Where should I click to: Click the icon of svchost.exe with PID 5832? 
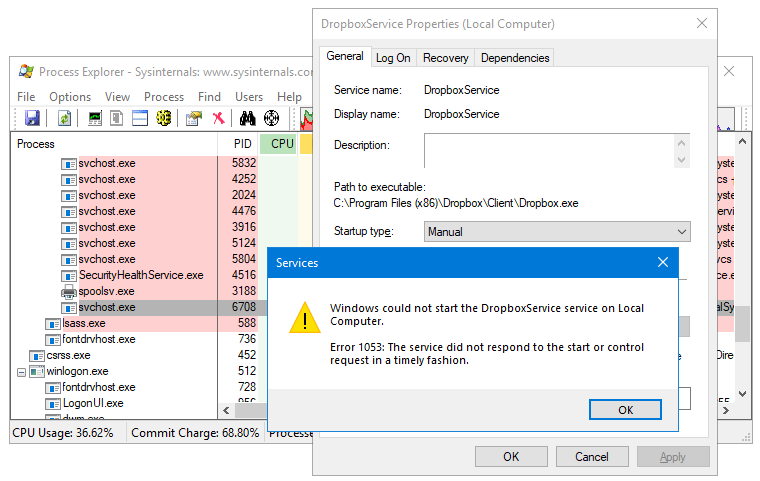(x=69, y=164)
